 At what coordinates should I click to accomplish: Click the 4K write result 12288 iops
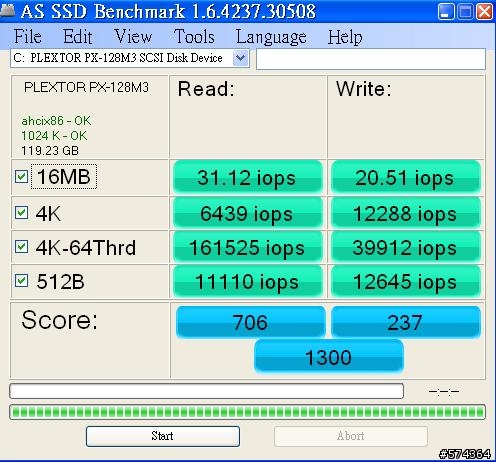pos(405,213)
